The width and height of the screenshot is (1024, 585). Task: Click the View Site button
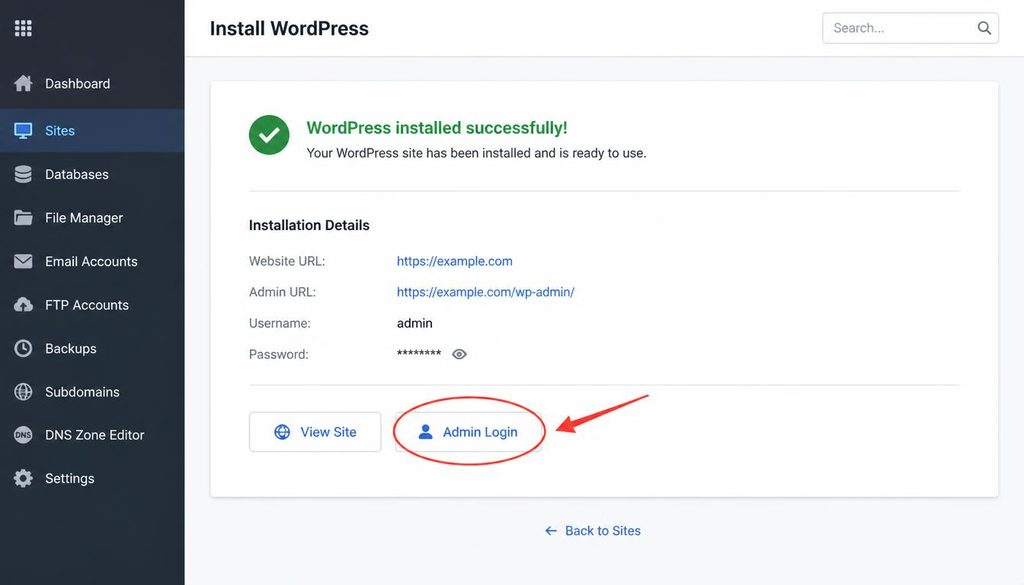(x=315, y=432)
